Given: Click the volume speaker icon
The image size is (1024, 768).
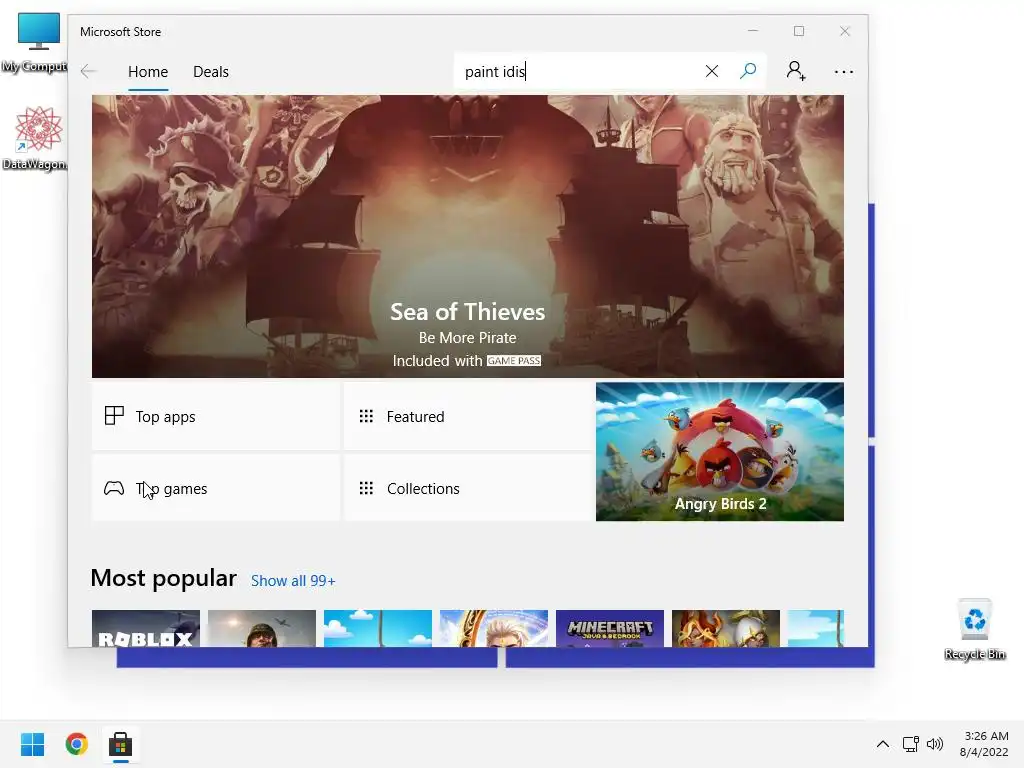Looking at the screenshot, I should [x=935, y=744].
